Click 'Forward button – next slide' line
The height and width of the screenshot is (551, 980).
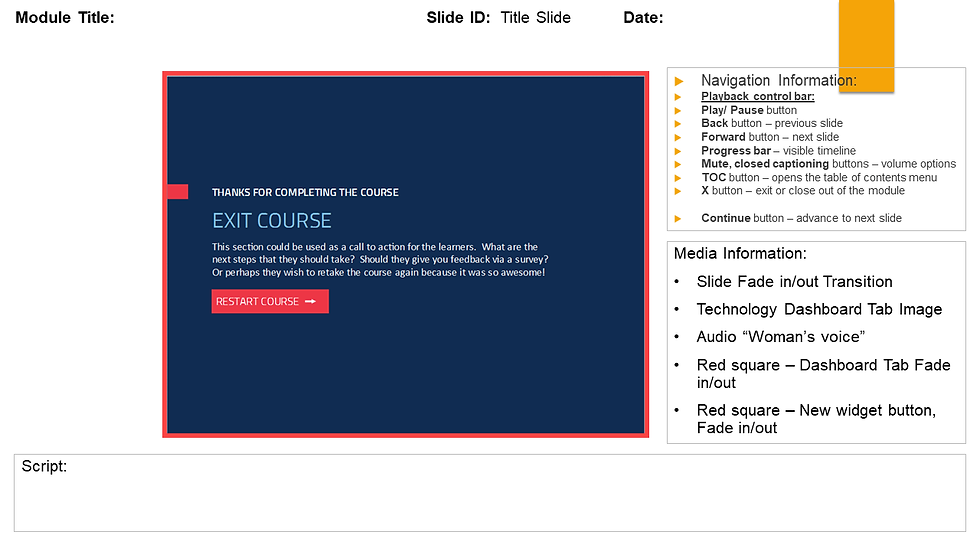pos(770,137)
